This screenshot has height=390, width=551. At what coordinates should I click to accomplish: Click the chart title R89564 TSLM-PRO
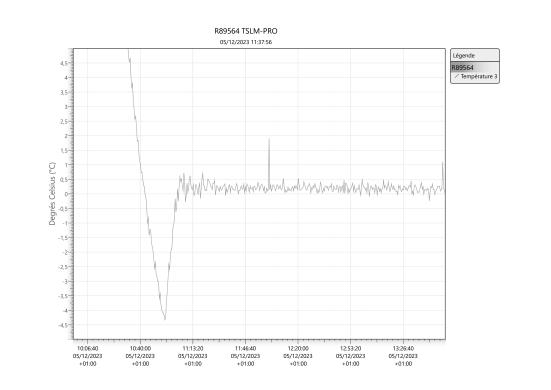[246, 31]
